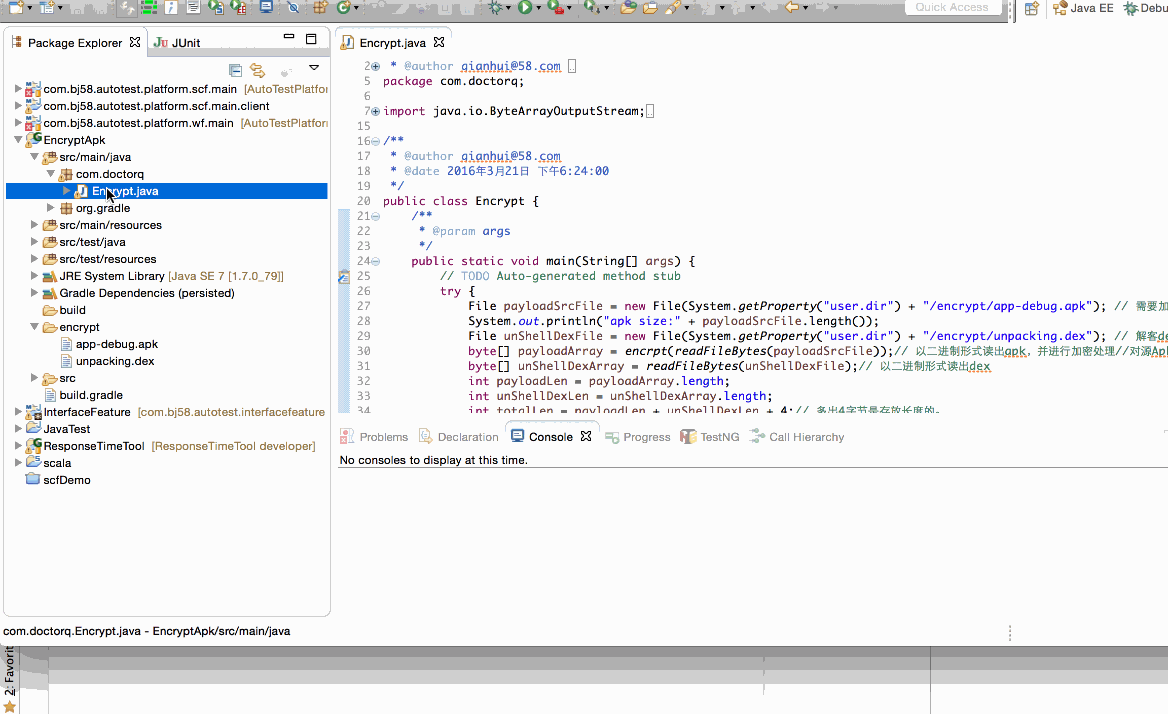Image resolution: width=1168 pixels, height=714 pixels.
Task: Select app-debug.apk in Package Explorer
Action: pyautogui.click(x=117, y=344)
